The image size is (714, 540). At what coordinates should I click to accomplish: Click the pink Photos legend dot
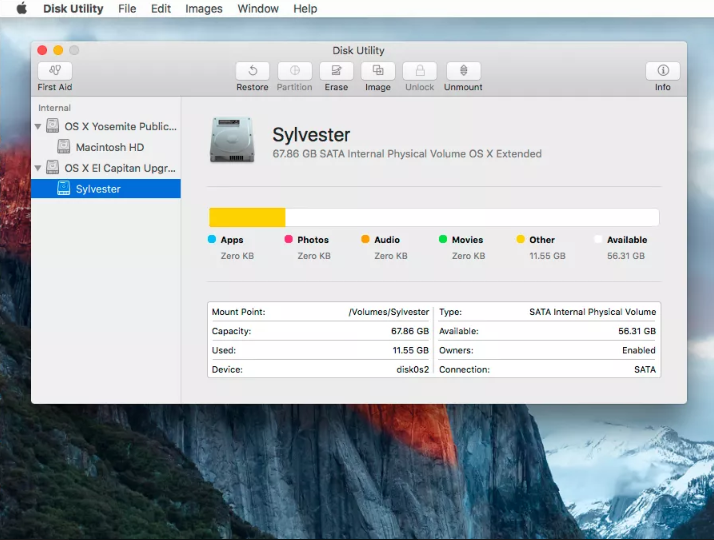(x=288, y=239)
